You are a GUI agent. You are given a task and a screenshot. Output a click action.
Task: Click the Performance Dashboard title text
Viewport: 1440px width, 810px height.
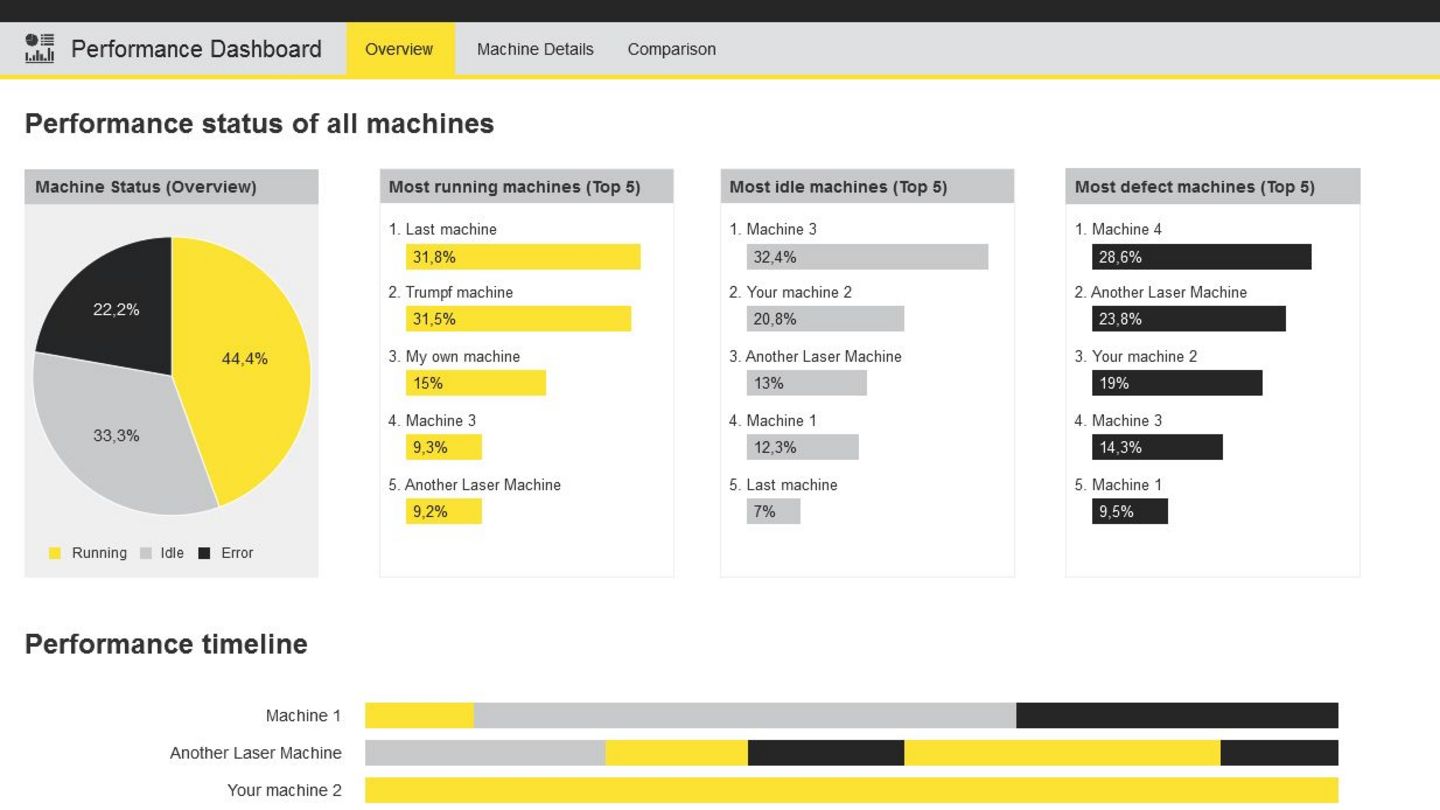[x=196, y=49]
